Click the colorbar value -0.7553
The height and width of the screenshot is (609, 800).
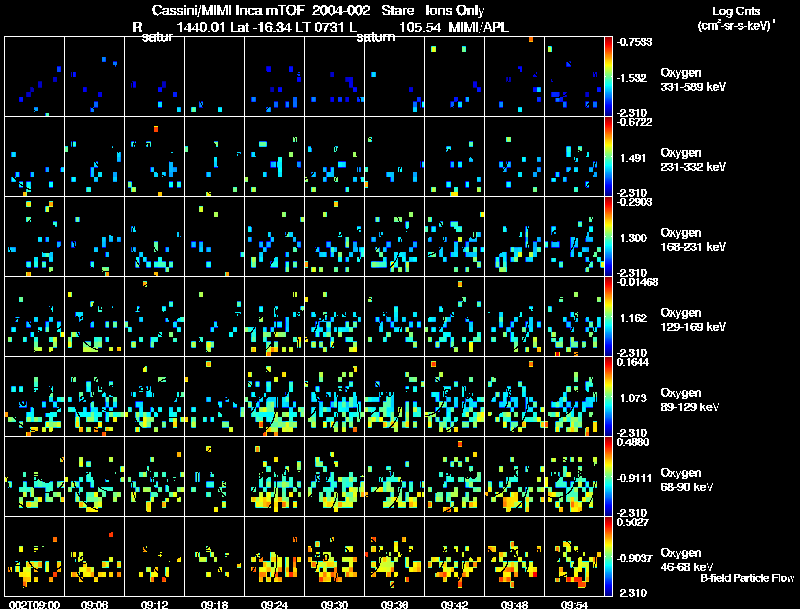(x=634, y=42)
